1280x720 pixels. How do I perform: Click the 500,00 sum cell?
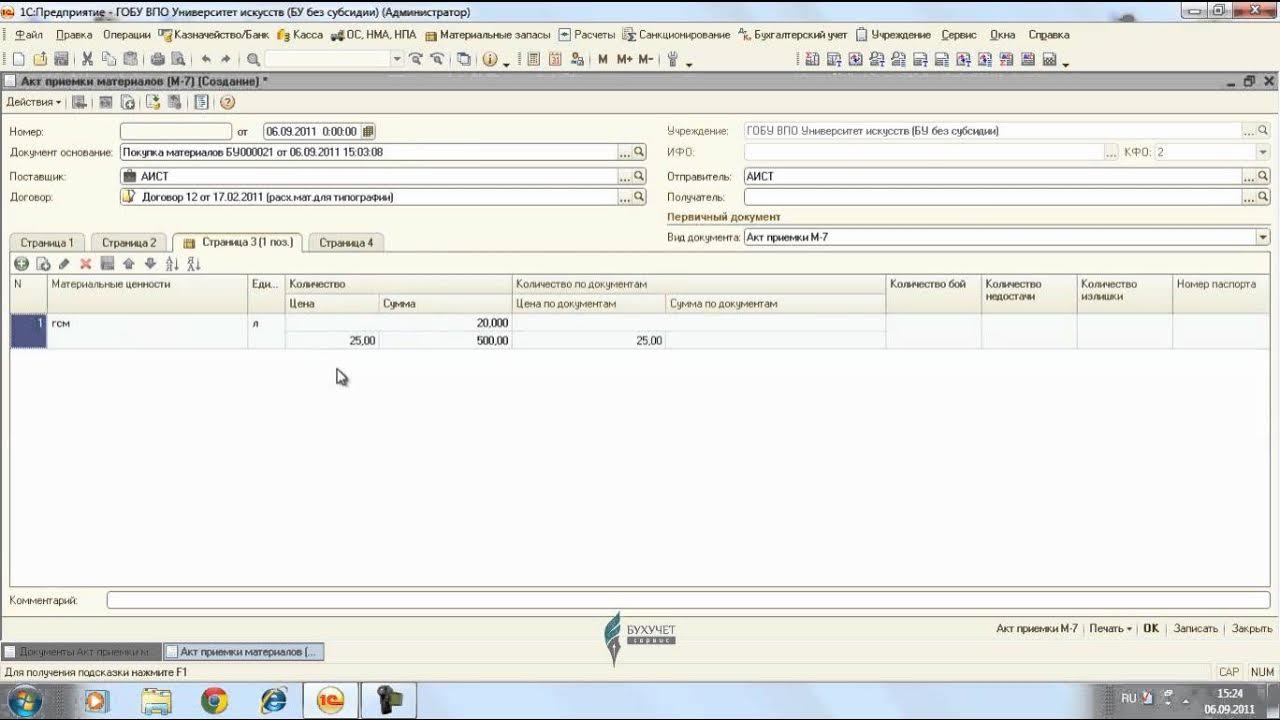click(446, 340)
